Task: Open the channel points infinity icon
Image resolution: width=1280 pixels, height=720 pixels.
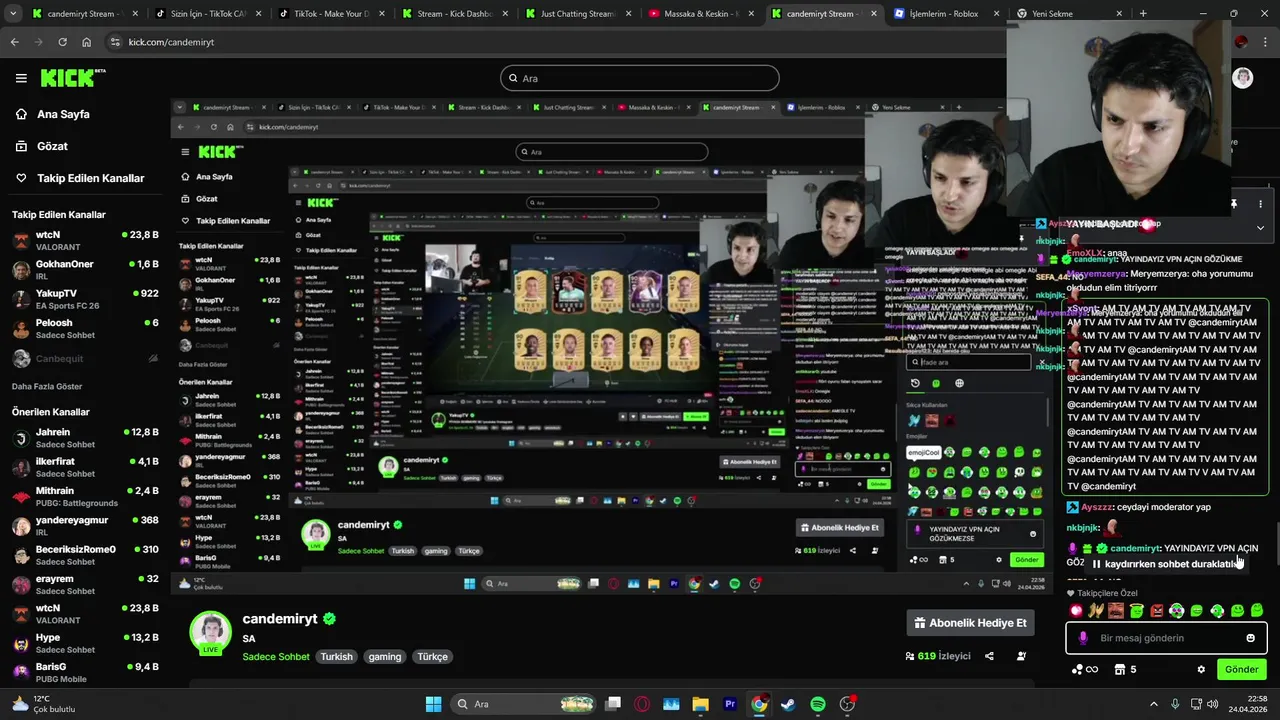Action: pos(1084,669)
